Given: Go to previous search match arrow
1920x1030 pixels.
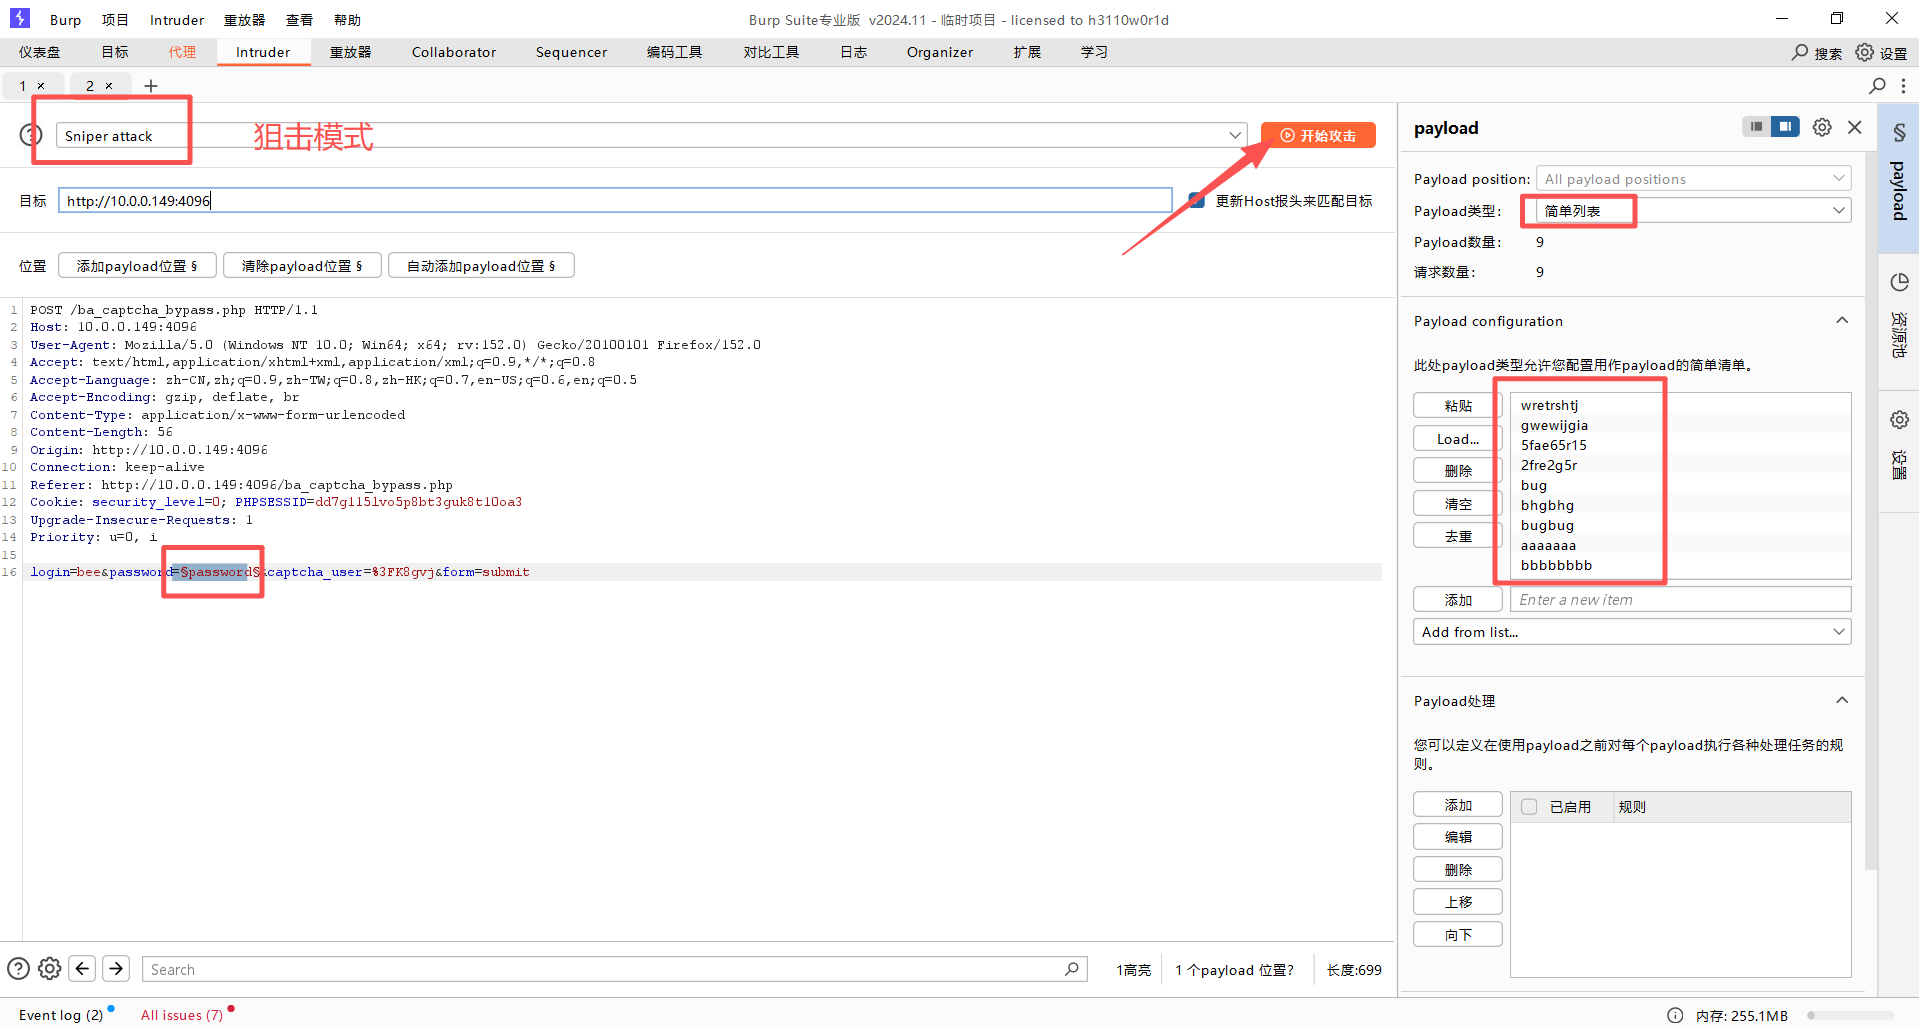Looking at the screenshot, I should (x=83, y=968).
